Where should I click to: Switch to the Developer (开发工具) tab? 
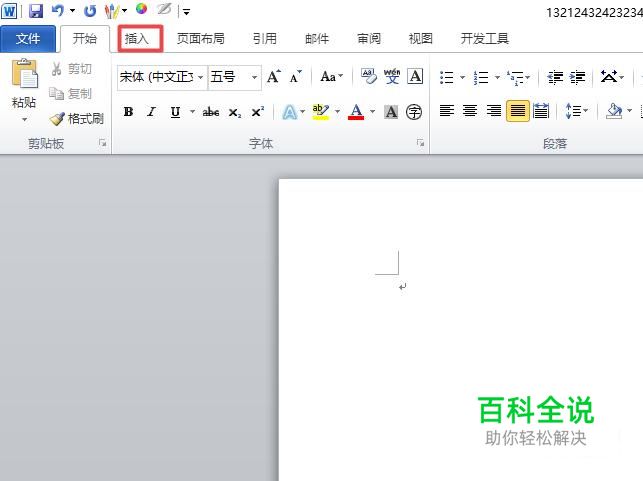point(485,39)
